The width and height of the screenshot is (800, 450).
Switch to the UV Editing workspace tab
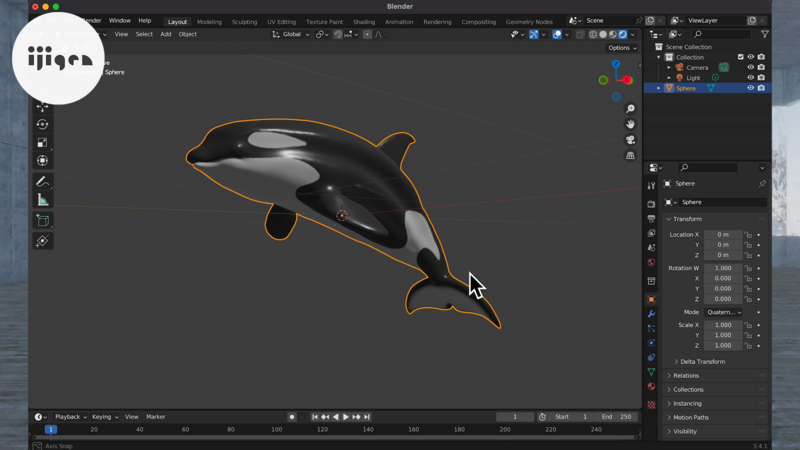pyautogui.click(x=282, y=22)
